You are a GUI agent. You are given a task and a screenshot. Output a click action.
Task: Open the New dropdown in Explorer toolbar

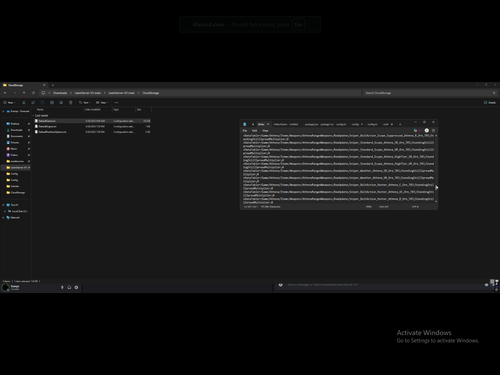click(9, 103)
